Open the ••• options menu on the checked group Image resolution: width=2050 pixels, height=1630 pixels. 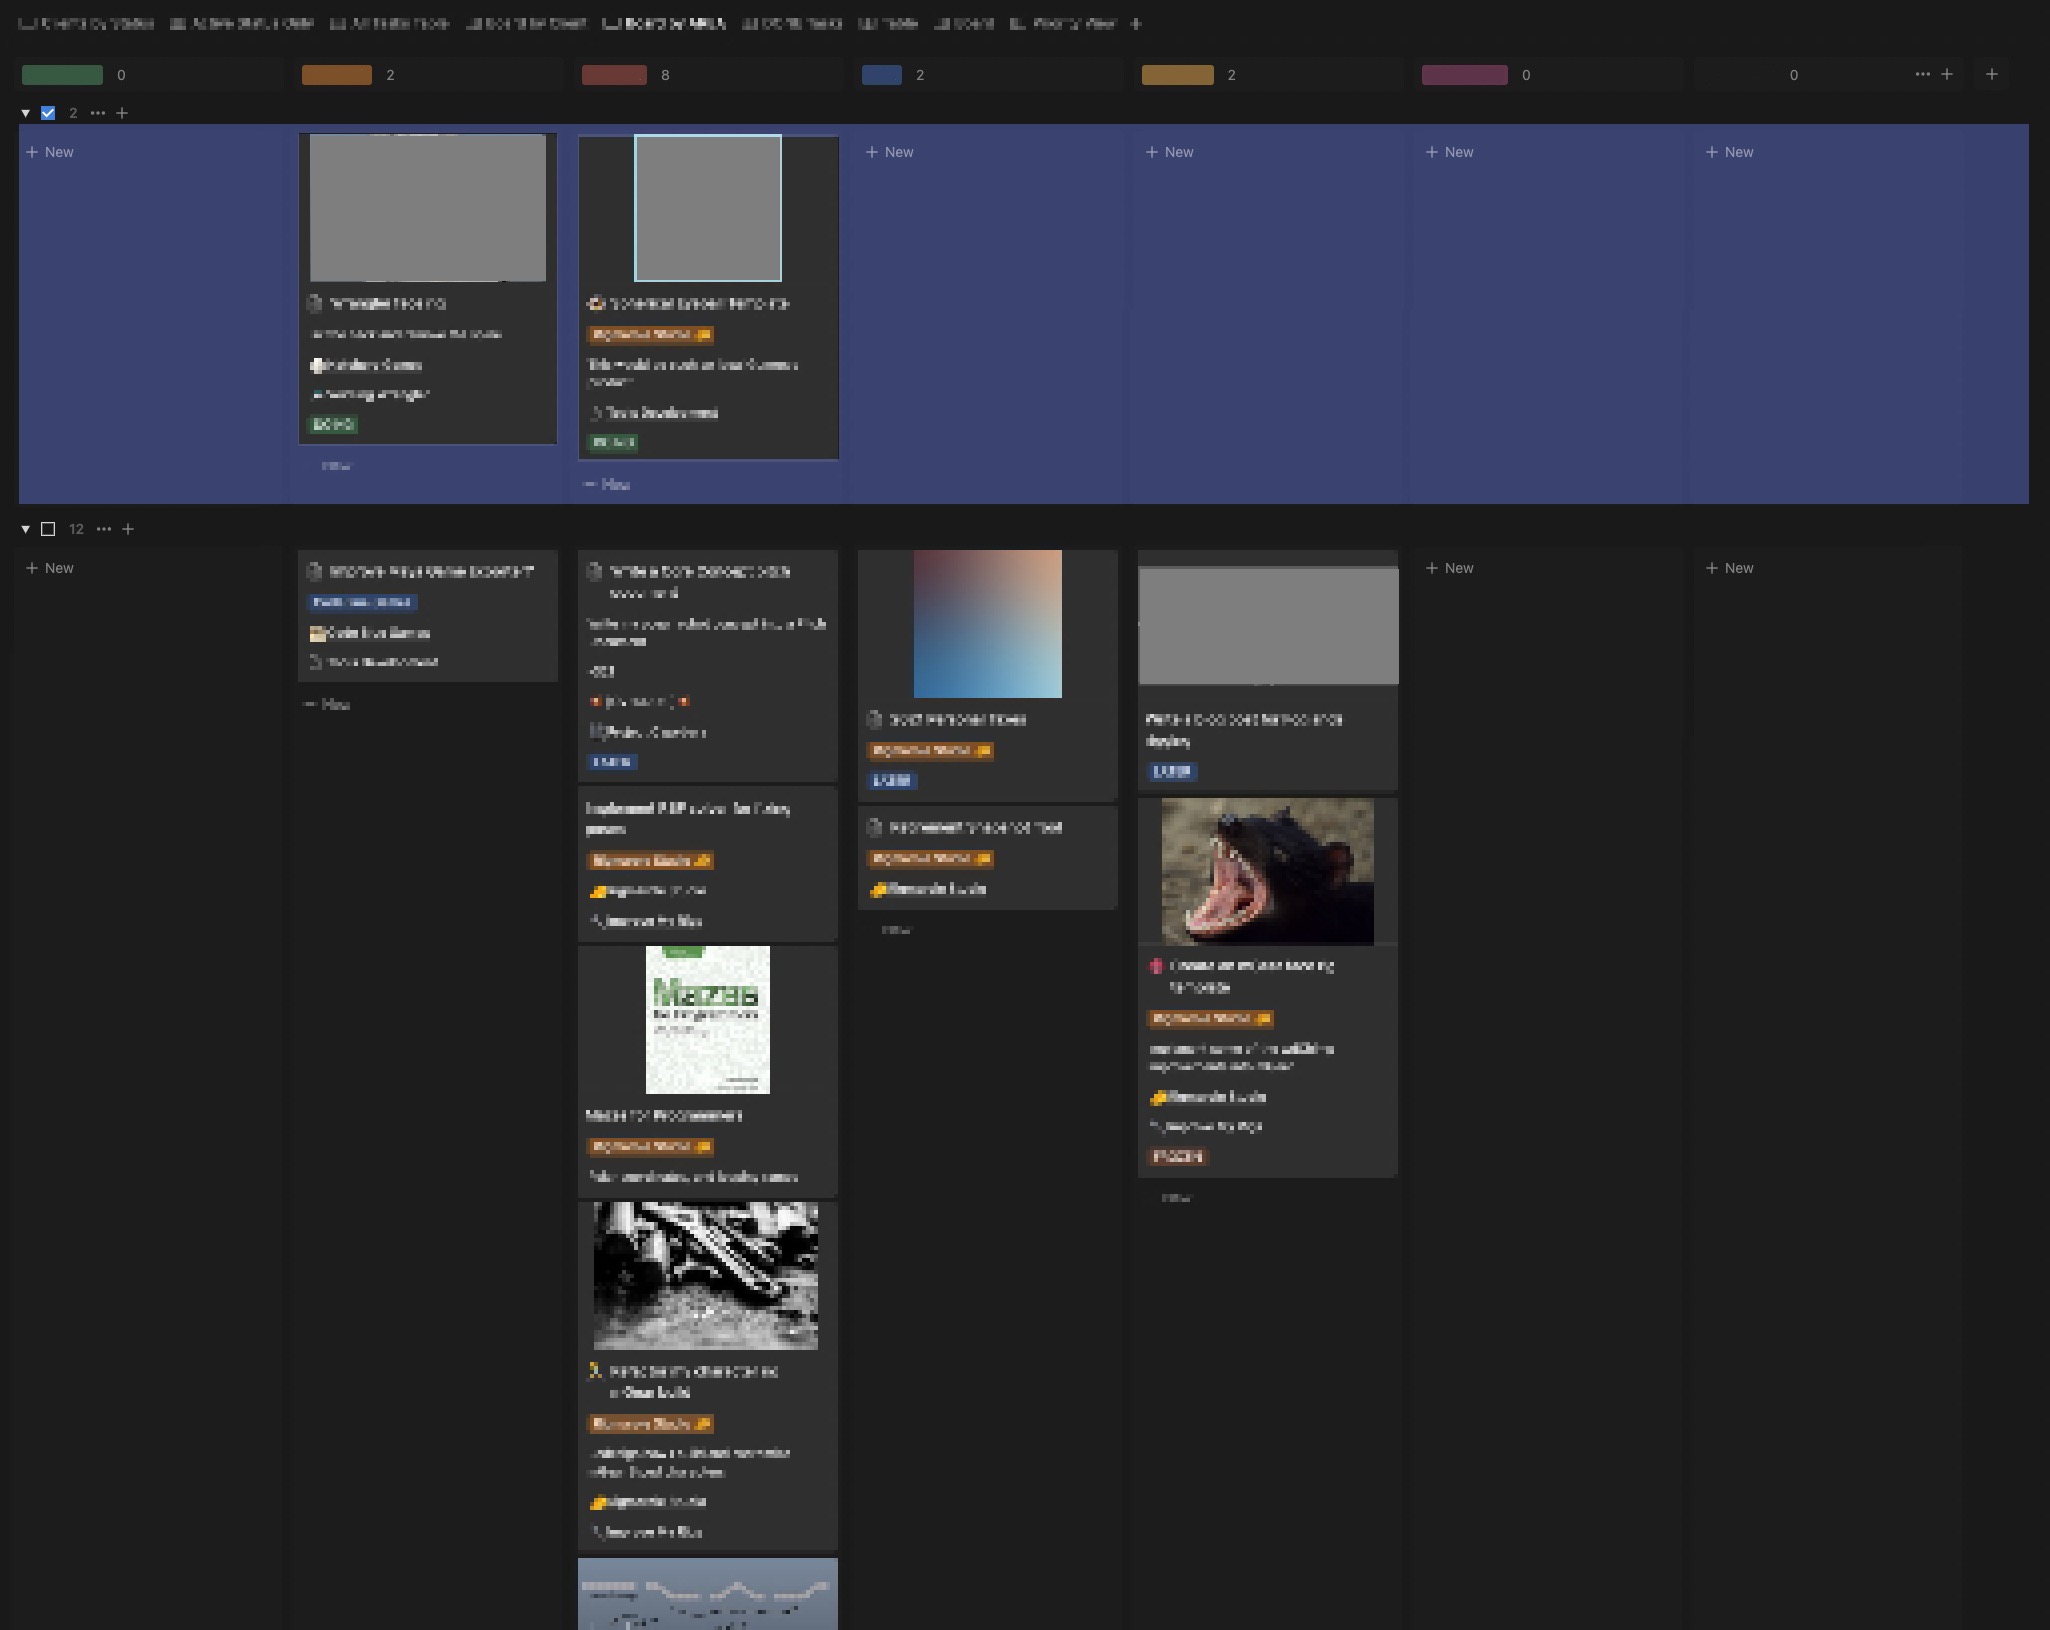(97, 113)
